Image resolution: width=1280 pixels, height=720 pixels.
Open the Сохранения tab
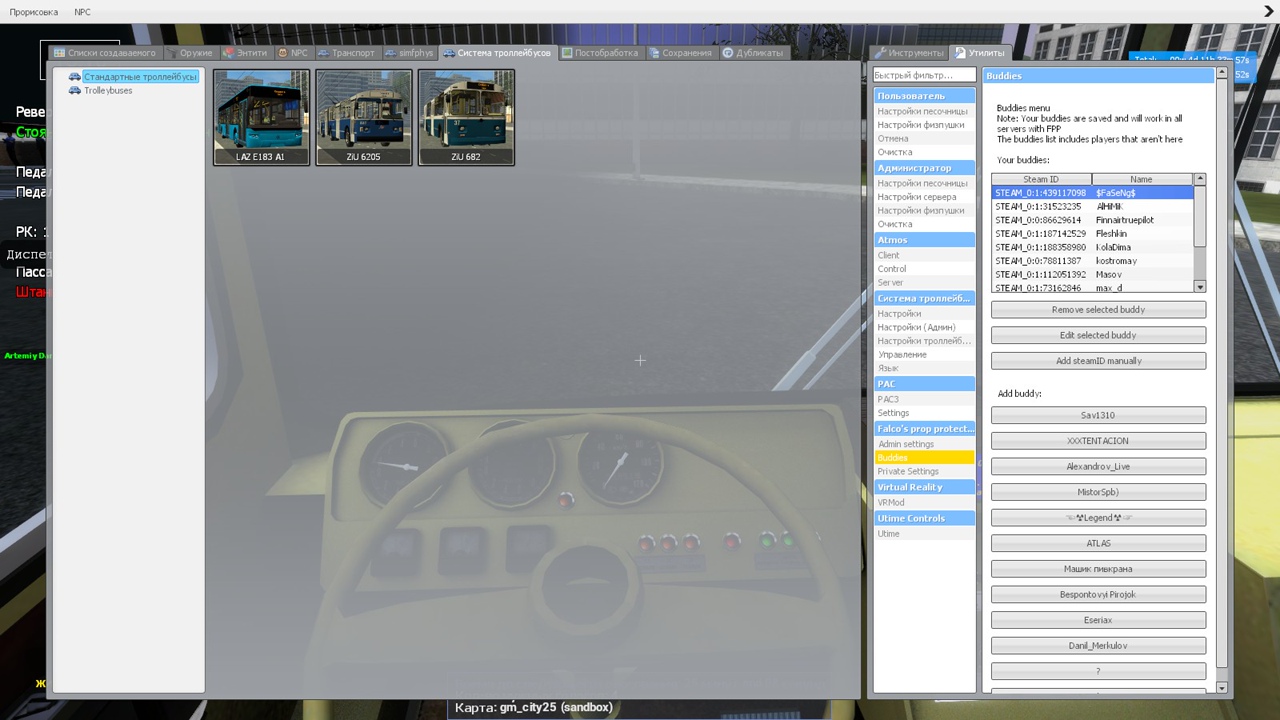681,52
